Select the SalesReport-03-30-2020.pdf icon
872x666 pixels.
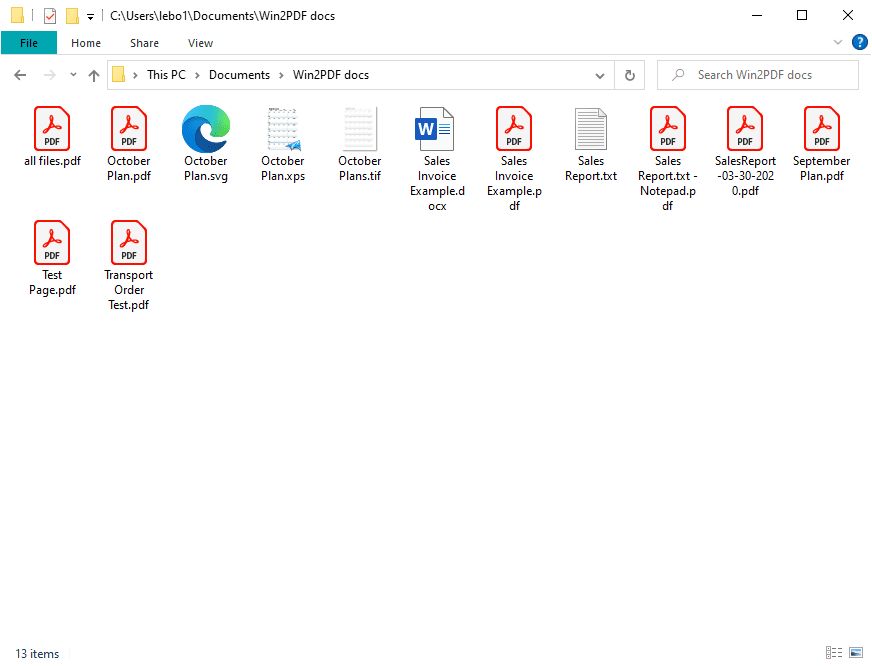(745, 128)
